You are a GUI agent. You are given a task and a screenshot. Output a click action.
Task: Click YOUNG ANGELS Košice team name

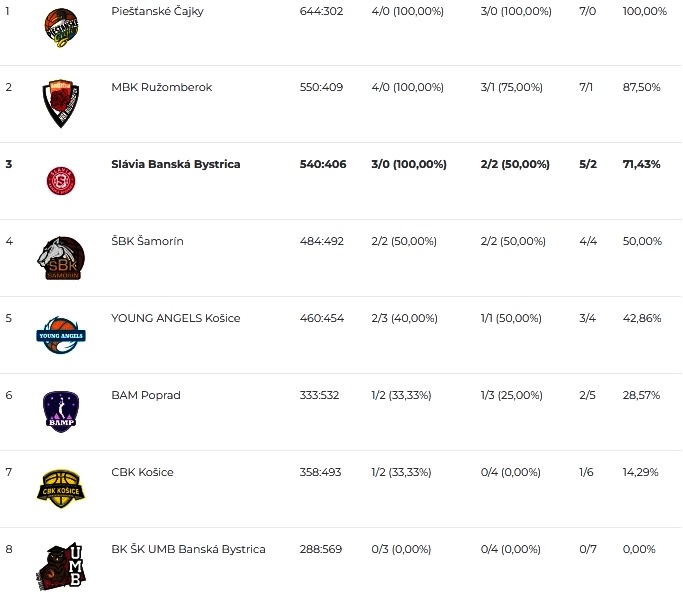click(x=176, y=318)
